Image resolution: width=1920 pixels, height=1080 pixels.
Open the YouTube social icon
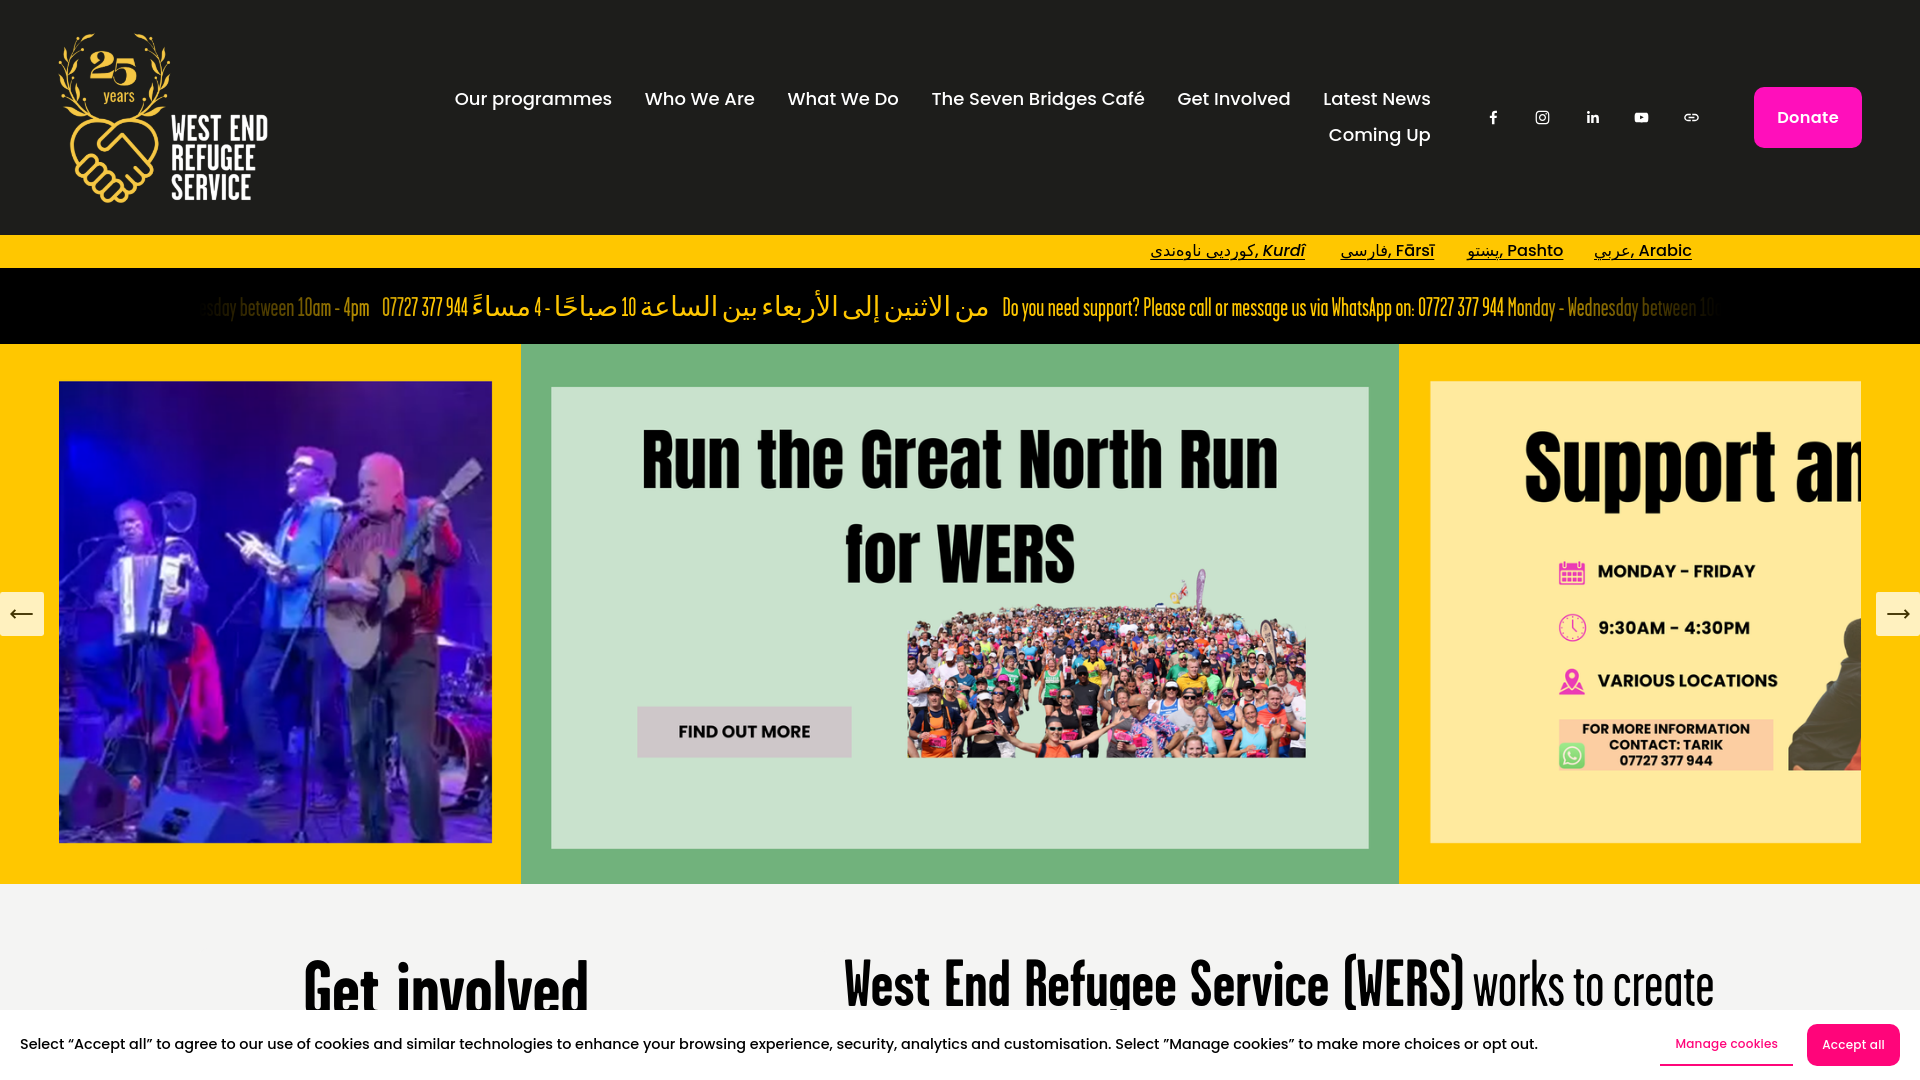[x=1641, y=118]
